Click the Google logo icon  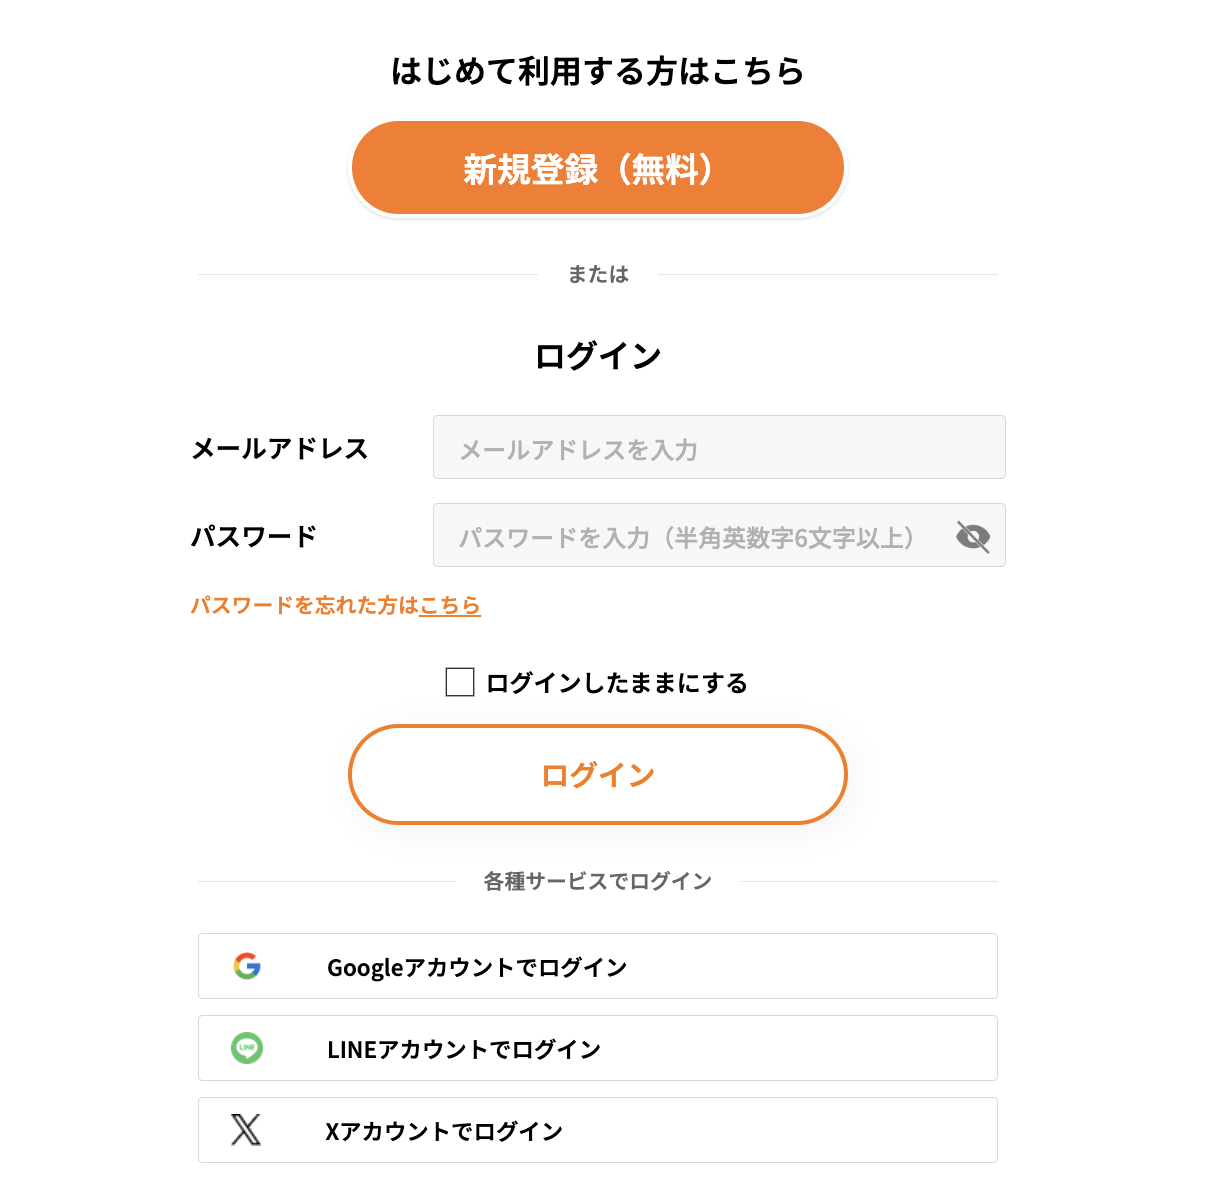coord(247,966)
